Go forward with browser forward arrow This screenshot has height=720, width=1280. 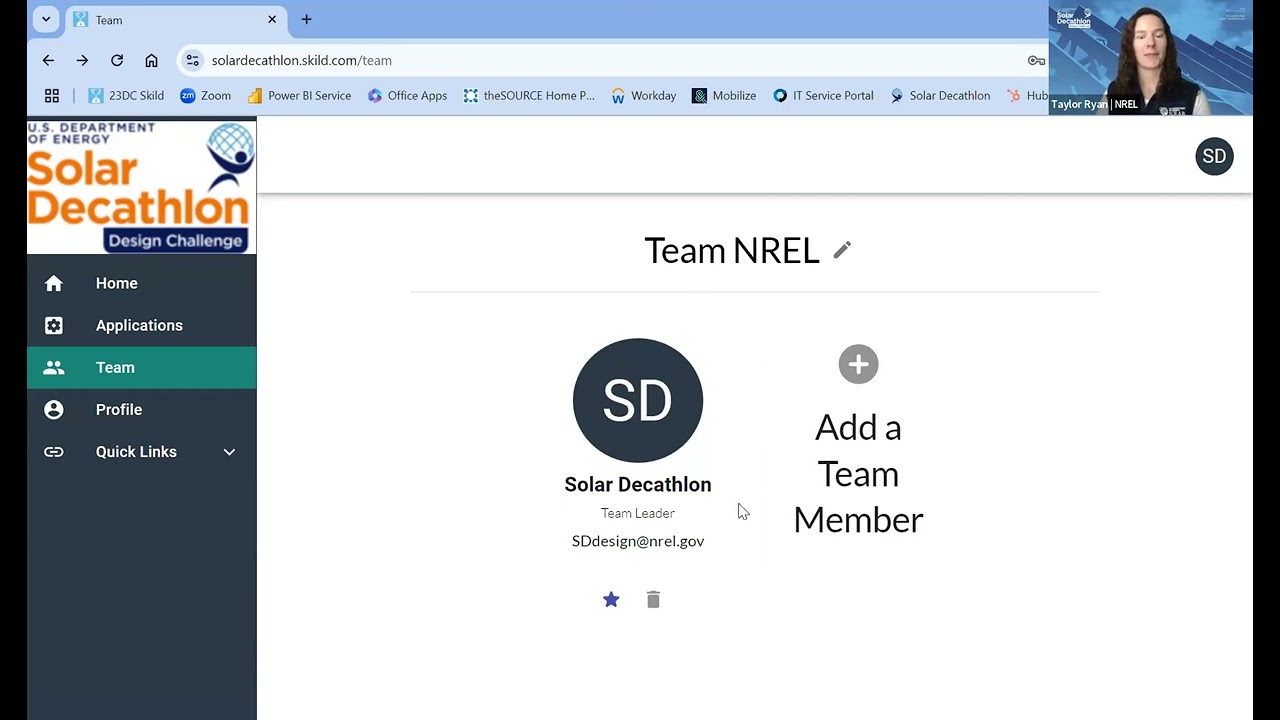82,60
